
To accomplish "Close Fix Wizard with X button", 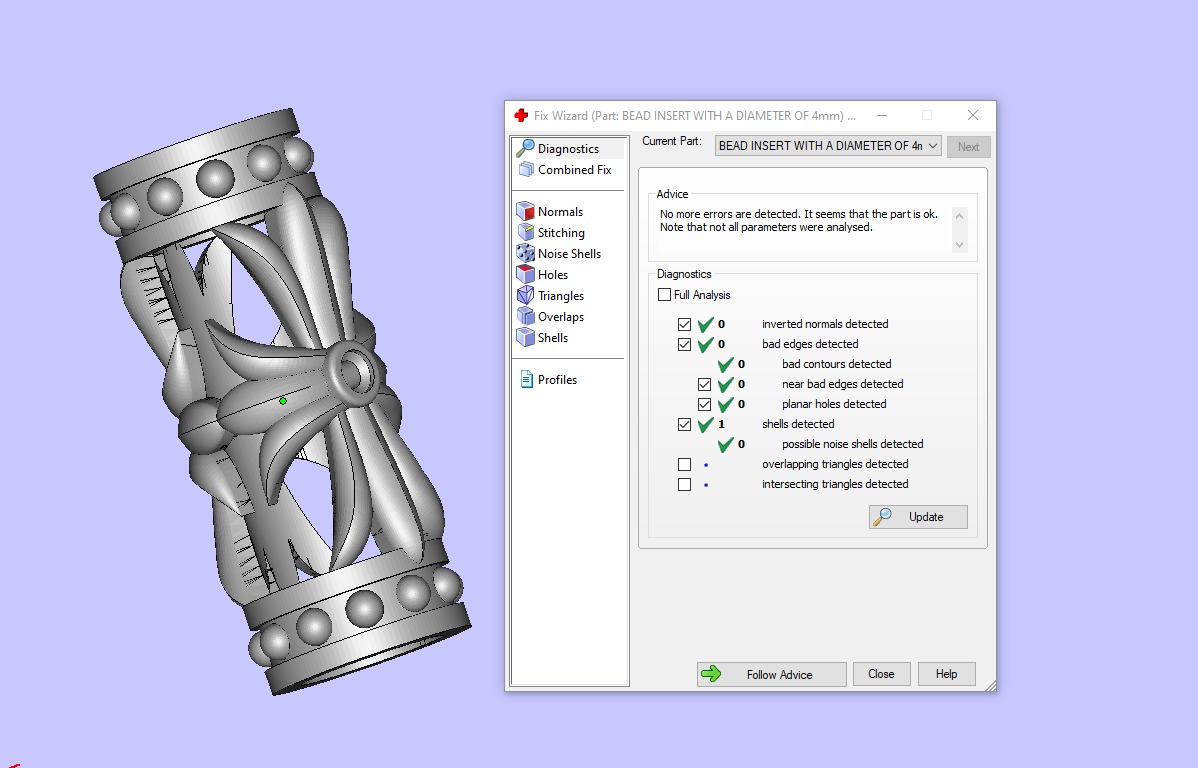I will coord(973,115).
